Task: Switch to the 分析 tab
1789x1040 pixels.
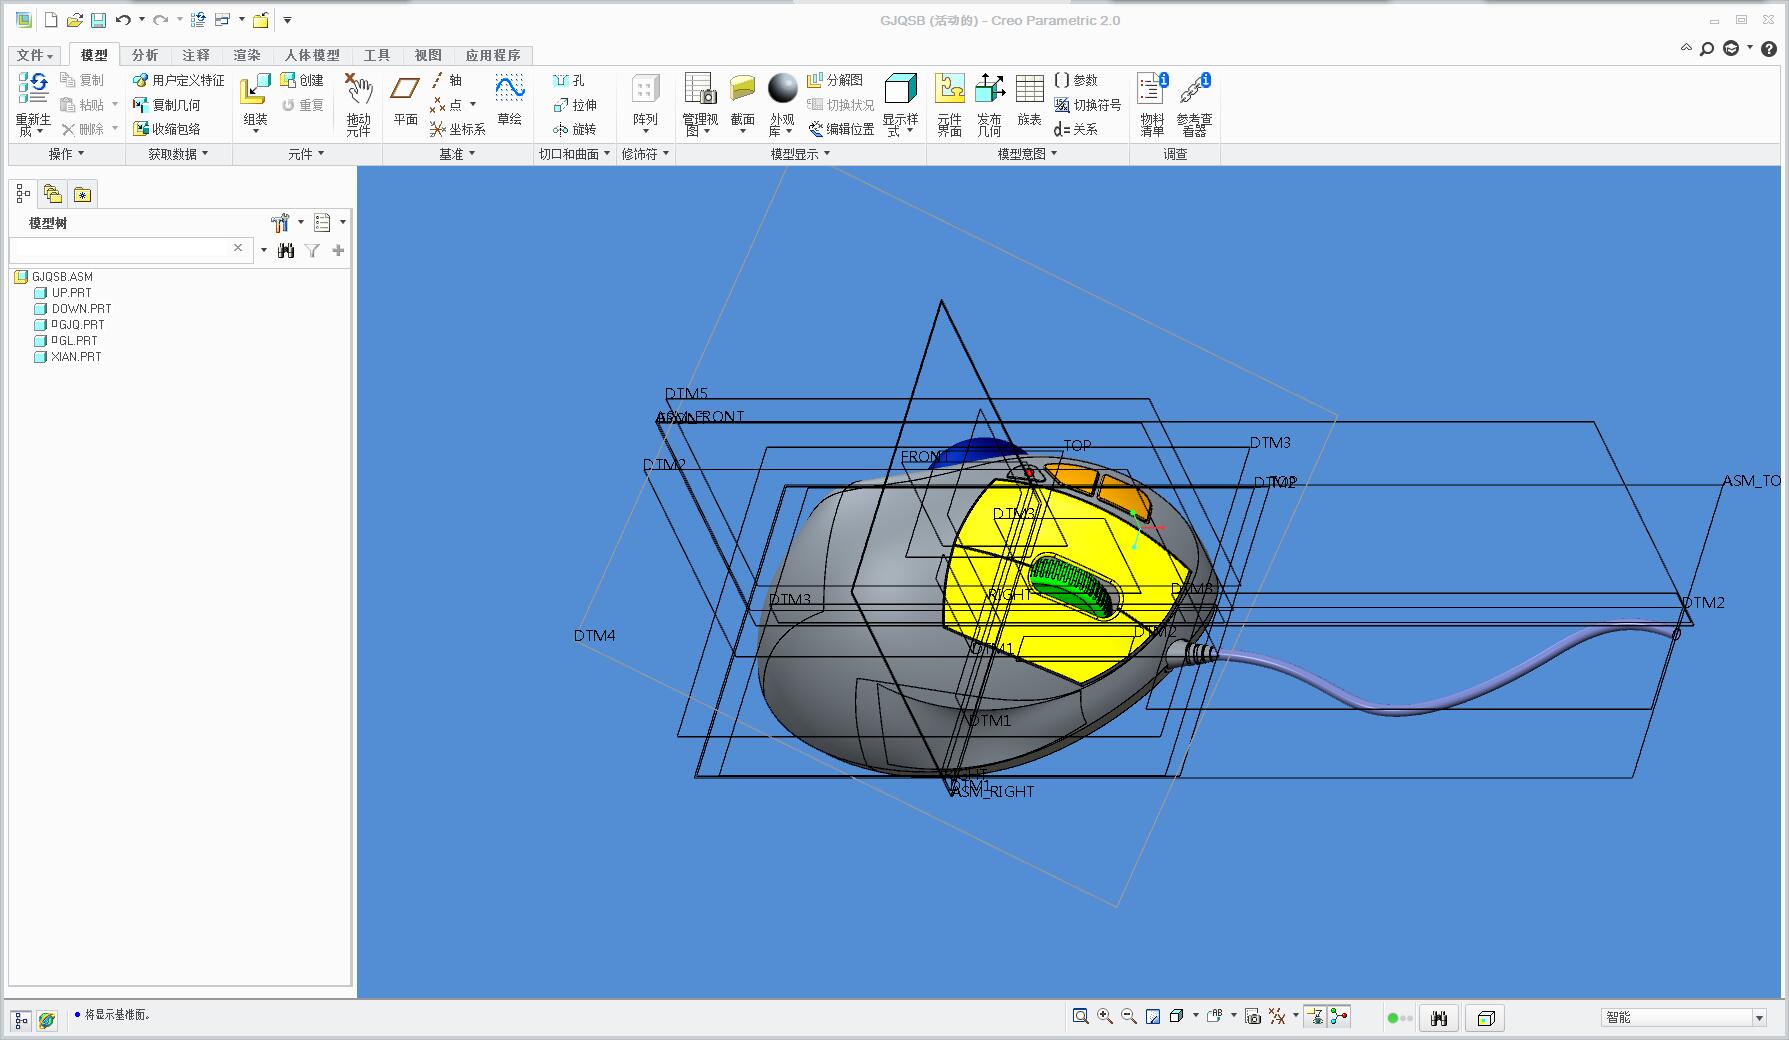Action: pos(145,55)
